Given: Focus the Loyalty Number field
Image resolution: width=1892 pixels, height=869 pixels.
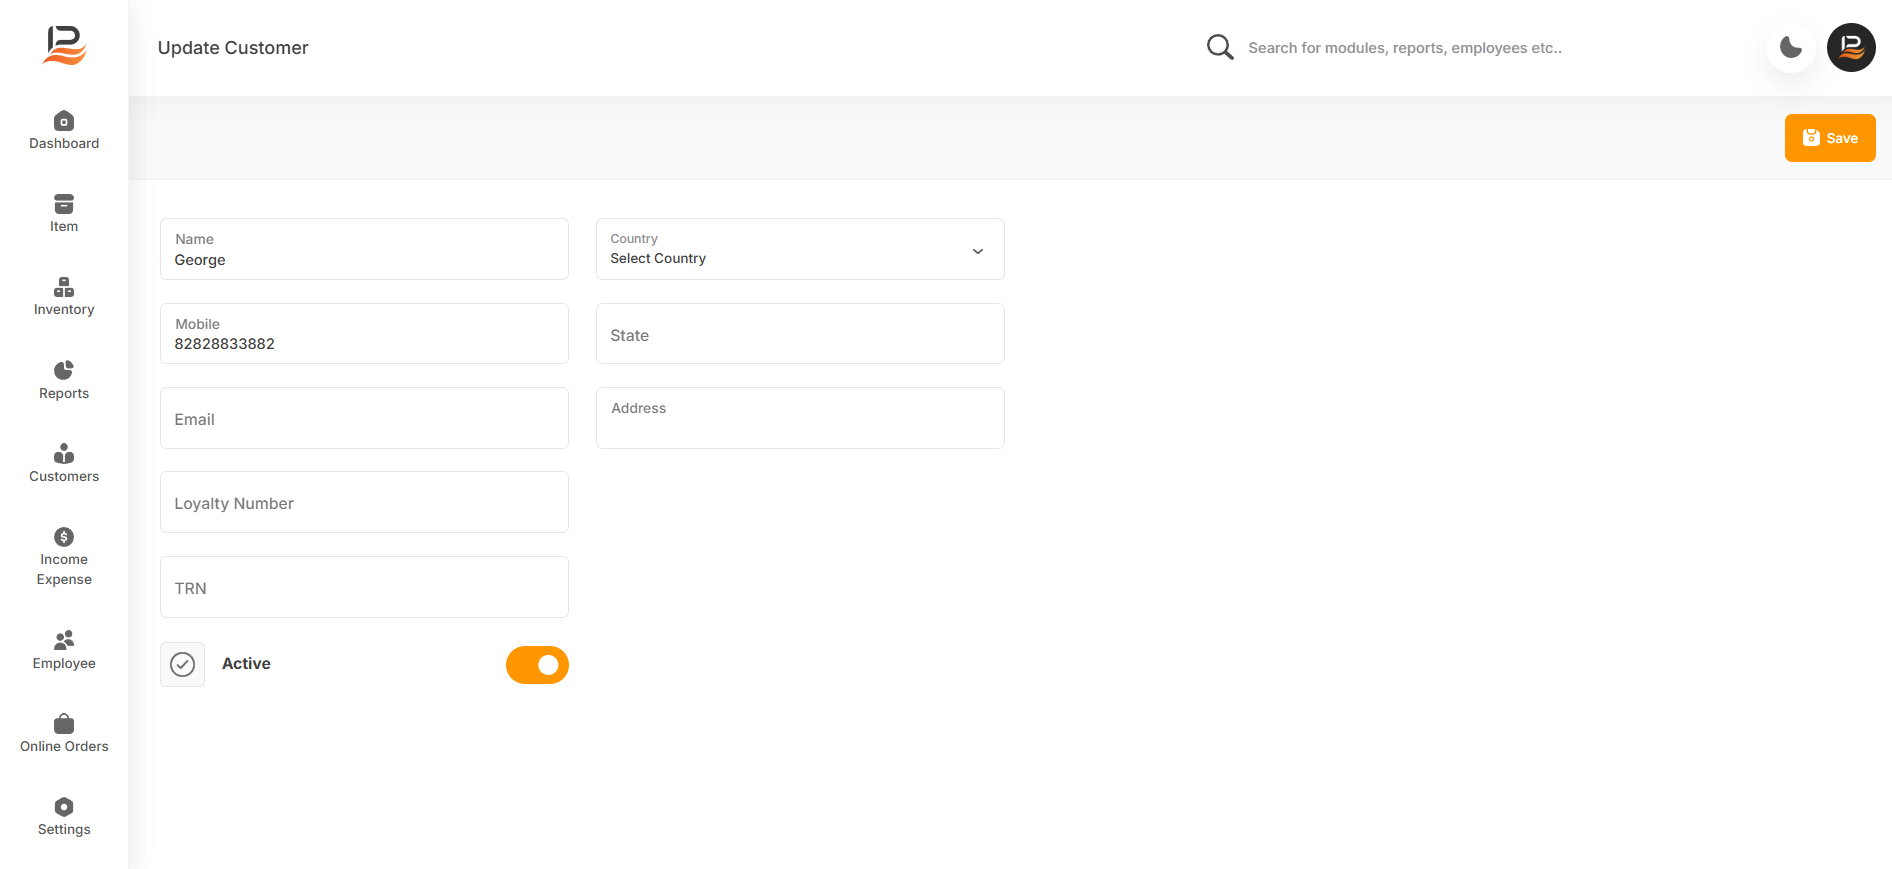Looking at the screenshot, I should (x=364, y=502).
